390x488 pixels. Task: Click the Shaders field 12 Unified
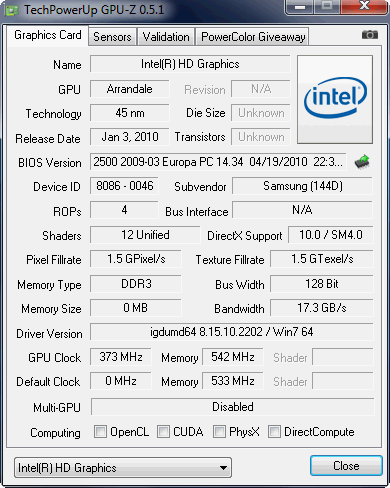click(145, 235)
